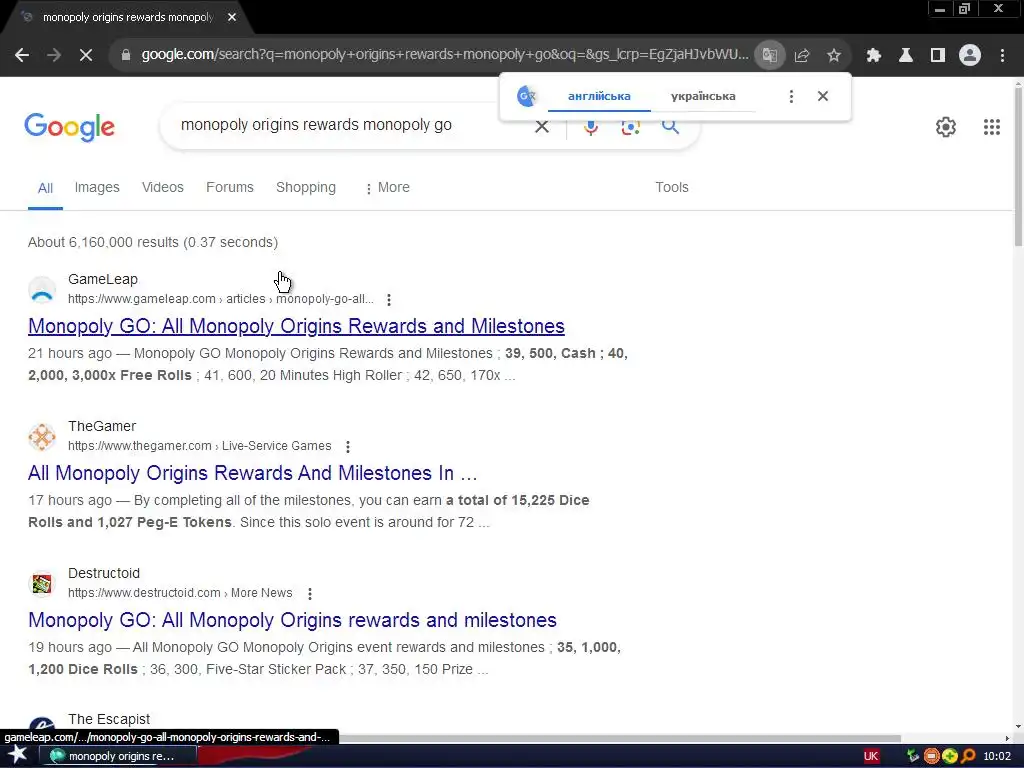Open Google quick settings gear
Image resolution: width=1024 pixels, height=768 pixels.
tap(946, 127)
